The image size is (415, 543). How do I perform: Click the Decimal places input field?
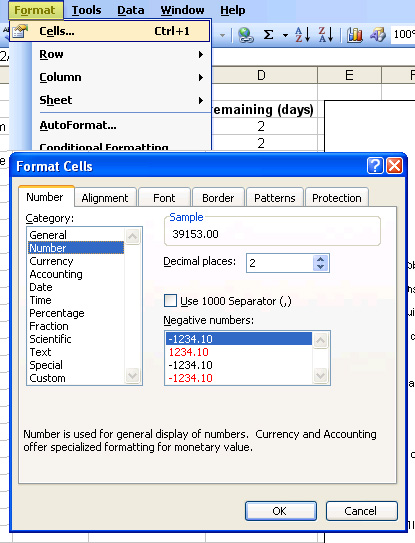coord(280,263)
